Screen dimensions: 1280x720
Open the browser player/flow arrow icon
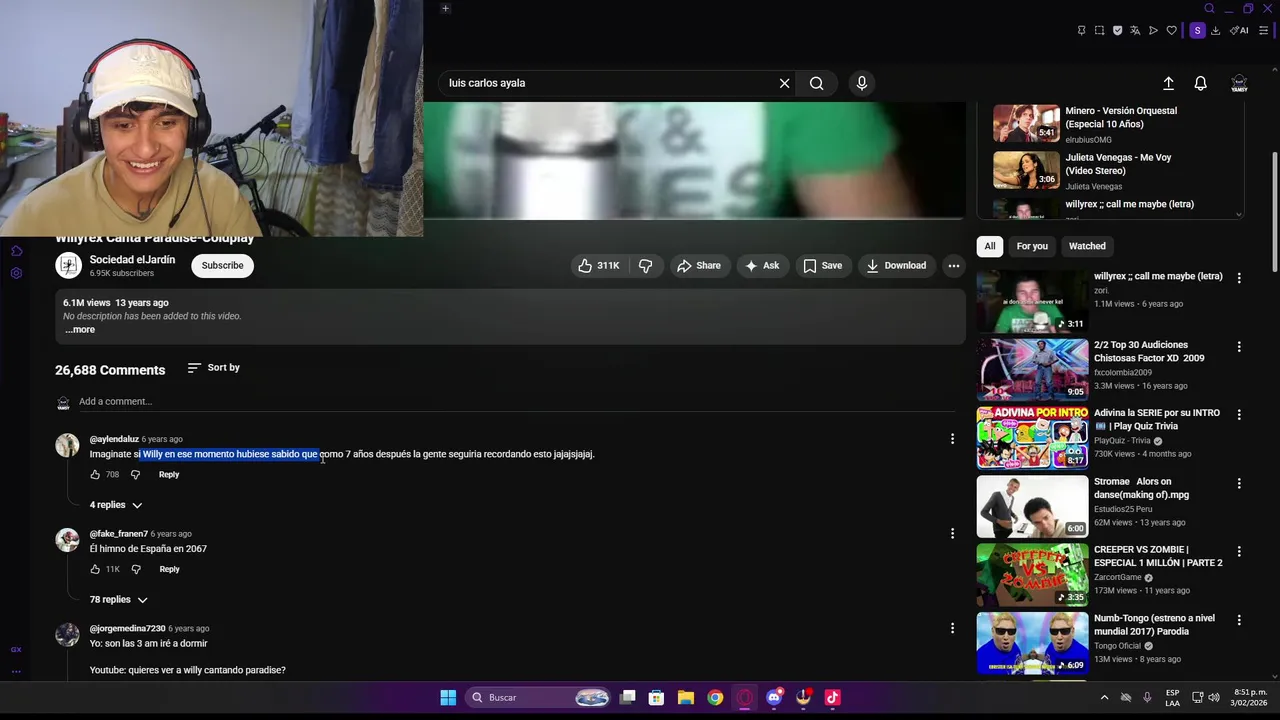click(1153, 31)
